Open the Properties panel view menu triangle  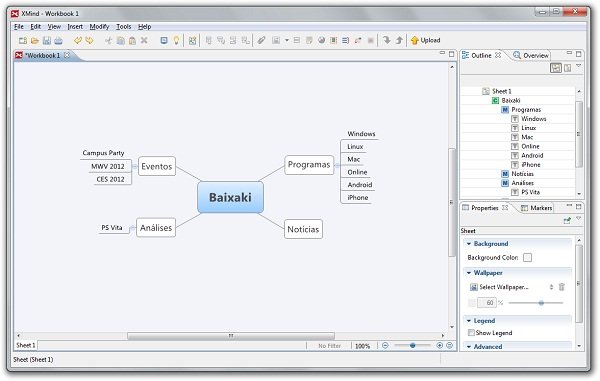point(579,218)
